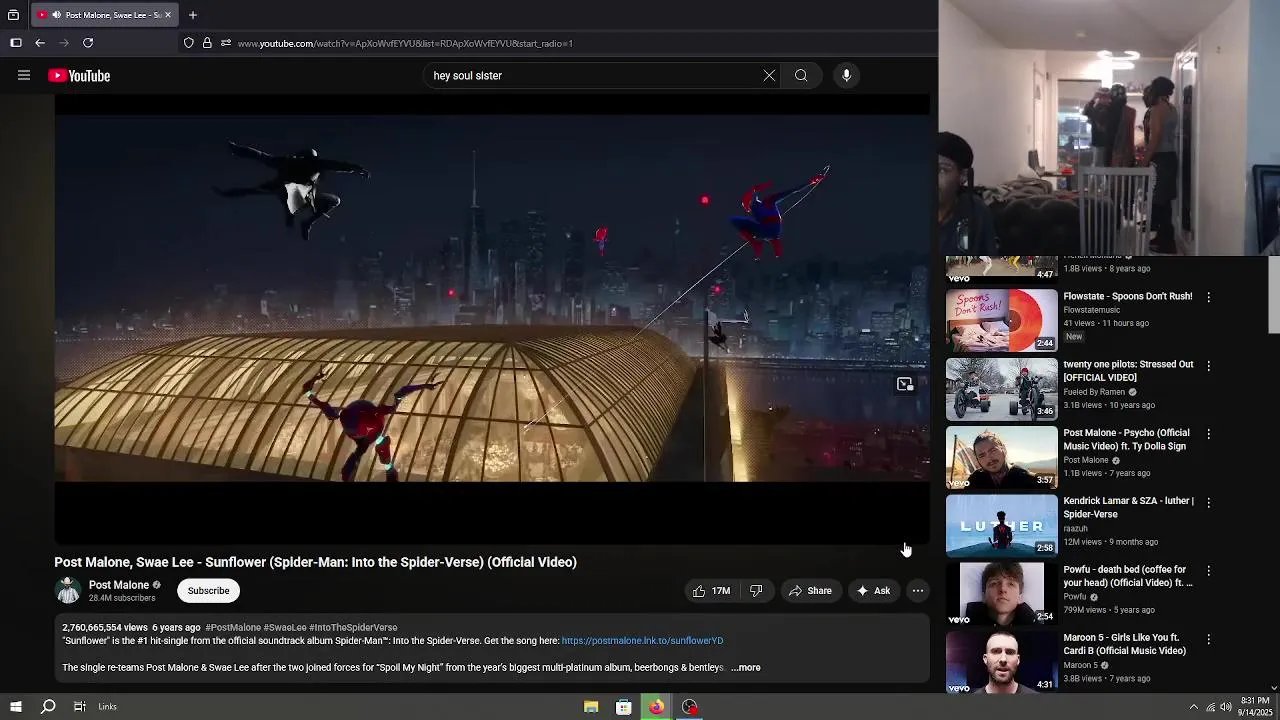This screenshot has height=720, width=1280.
Task: Start voice search with microphone
Action: point(846,75)
